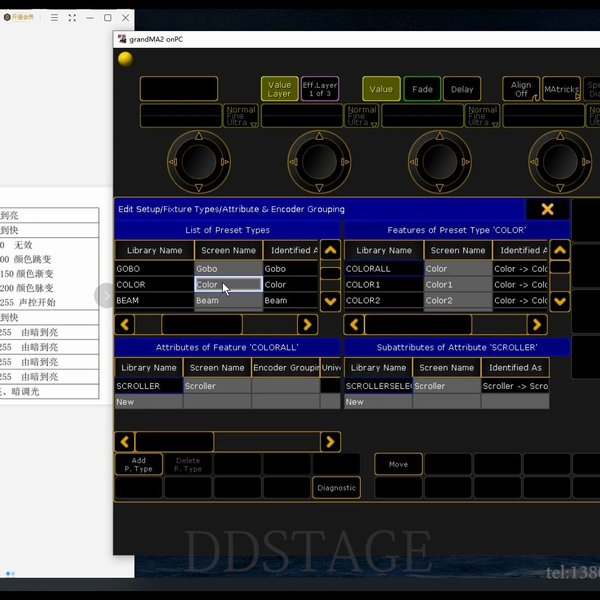Click down arrow of first encoder wheel

coord(199,188)
